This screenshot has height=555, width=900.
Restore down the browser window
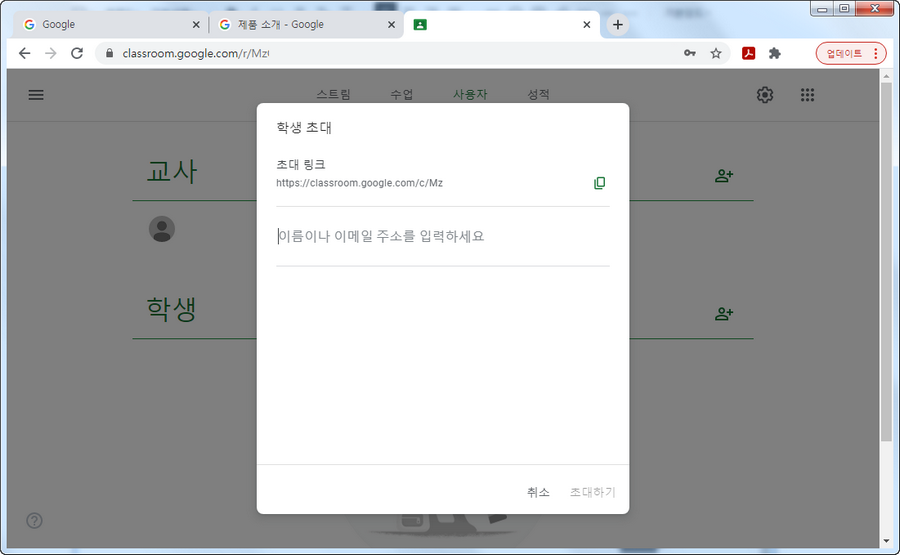coord(844,9)
